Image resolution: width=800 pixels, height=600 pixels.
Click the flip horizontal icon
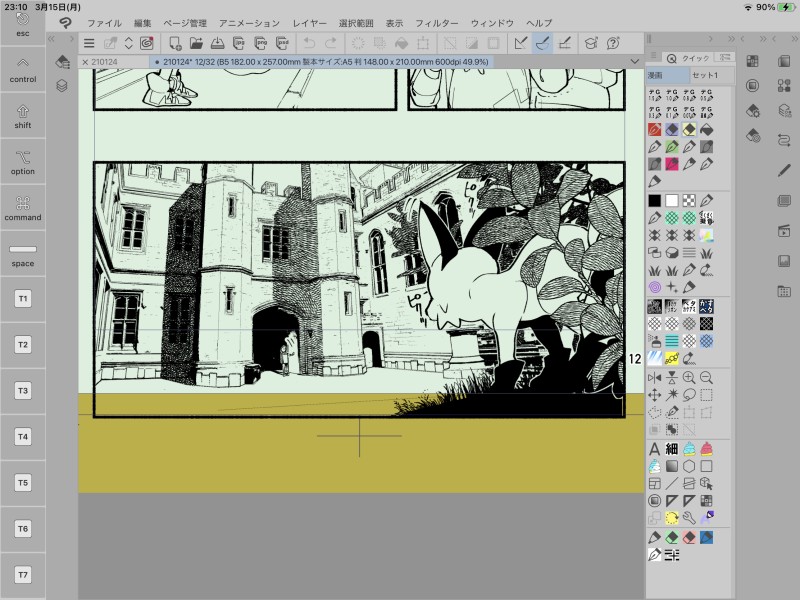[x=654, y=378]
